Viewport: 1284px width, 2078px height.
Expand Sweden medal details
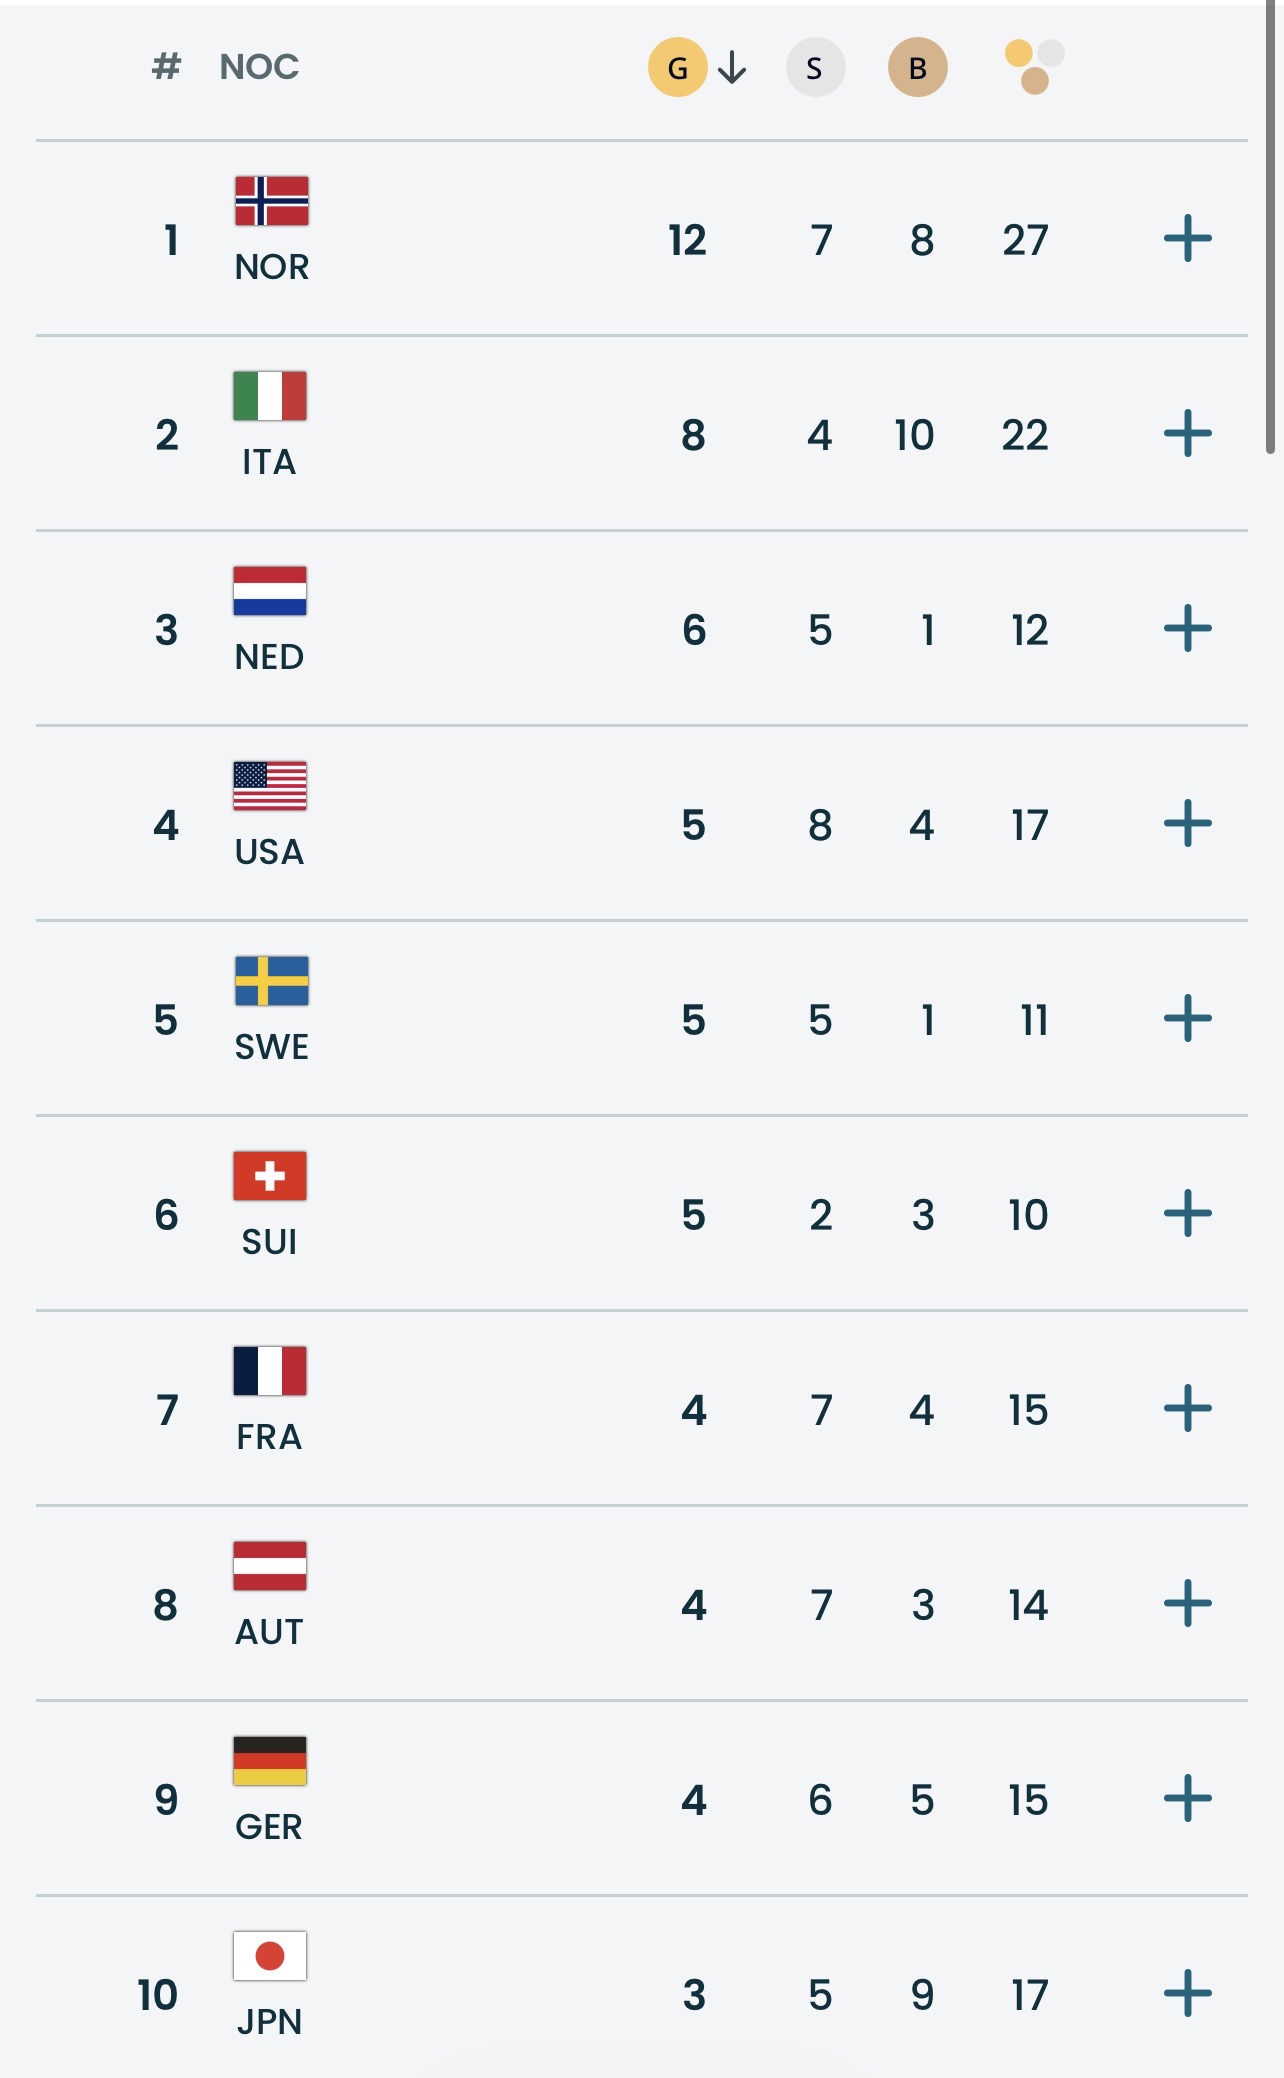pos(1187,1019)
